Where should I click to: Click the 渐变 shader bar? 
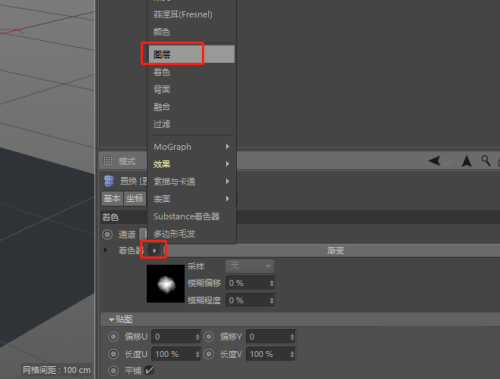pyautogui.click(x=335, y=250)
